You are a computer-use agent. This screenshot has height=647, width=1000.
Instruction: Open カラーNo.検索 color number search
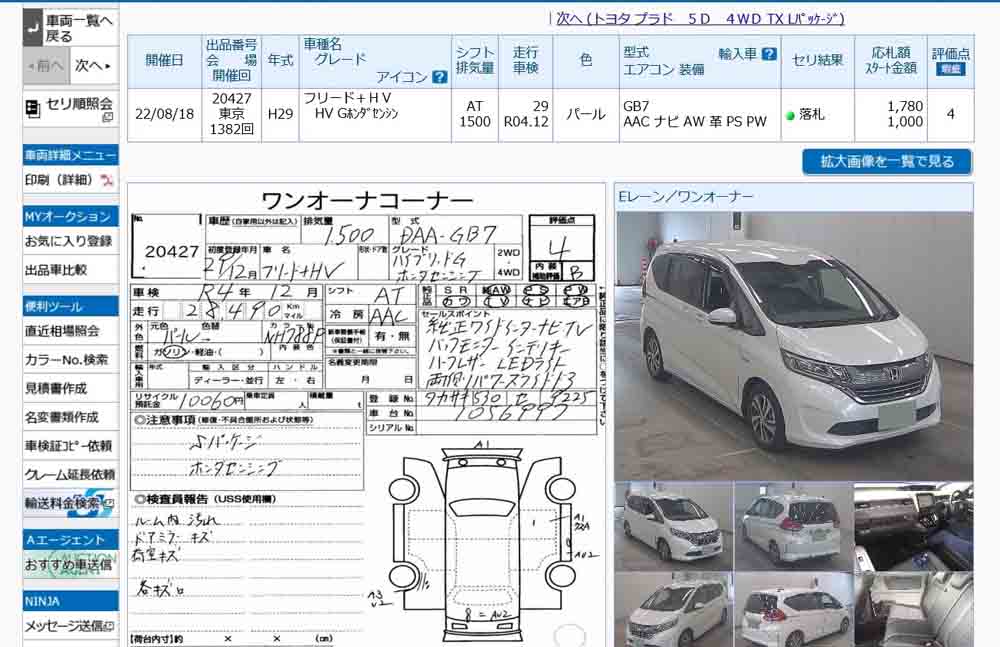point(66,359)
